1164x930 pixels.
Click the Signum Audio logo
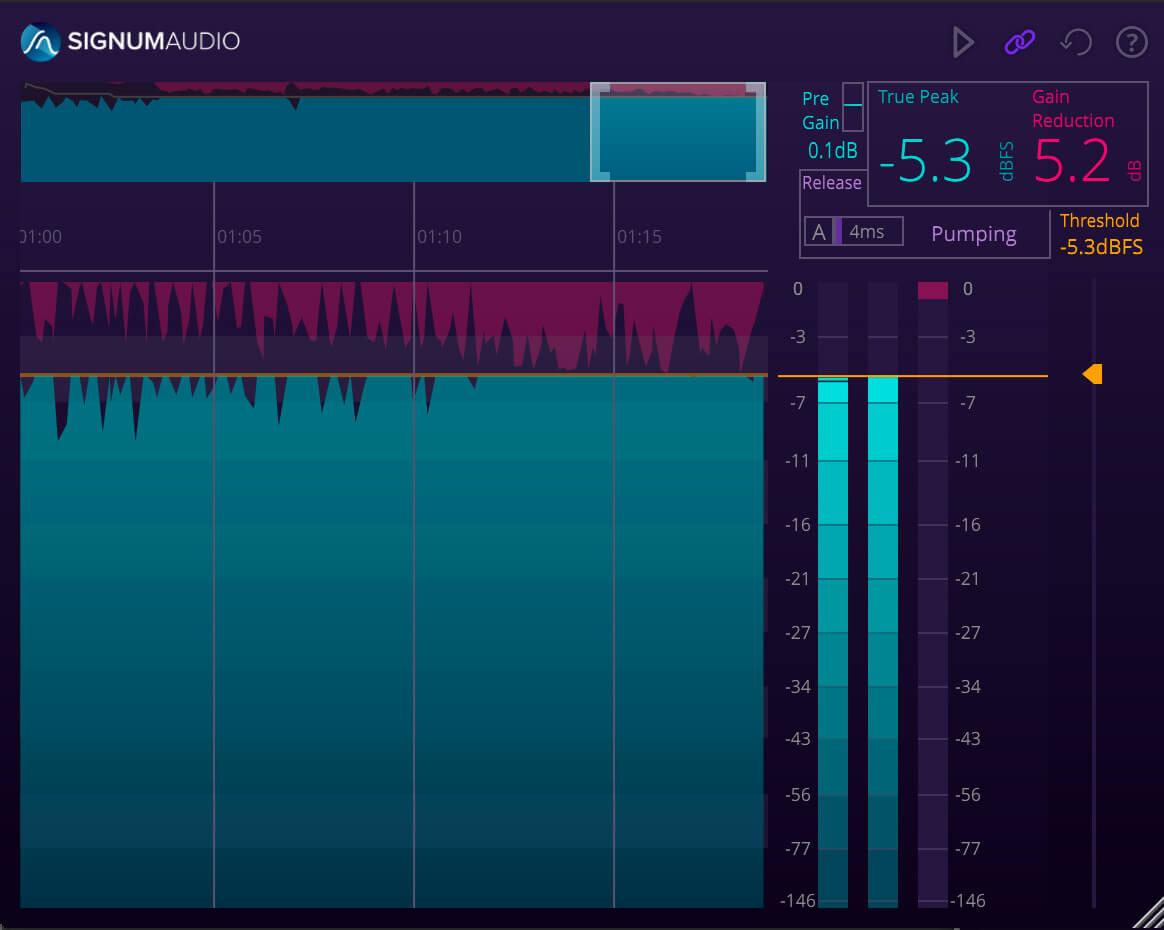(131, 42)
